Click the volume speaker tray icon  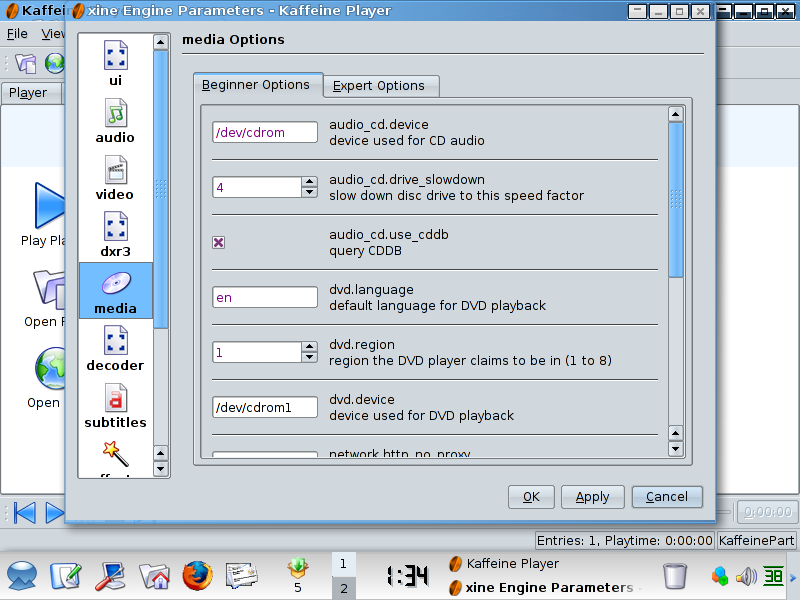pyautogui.click(x=746, y=576)
